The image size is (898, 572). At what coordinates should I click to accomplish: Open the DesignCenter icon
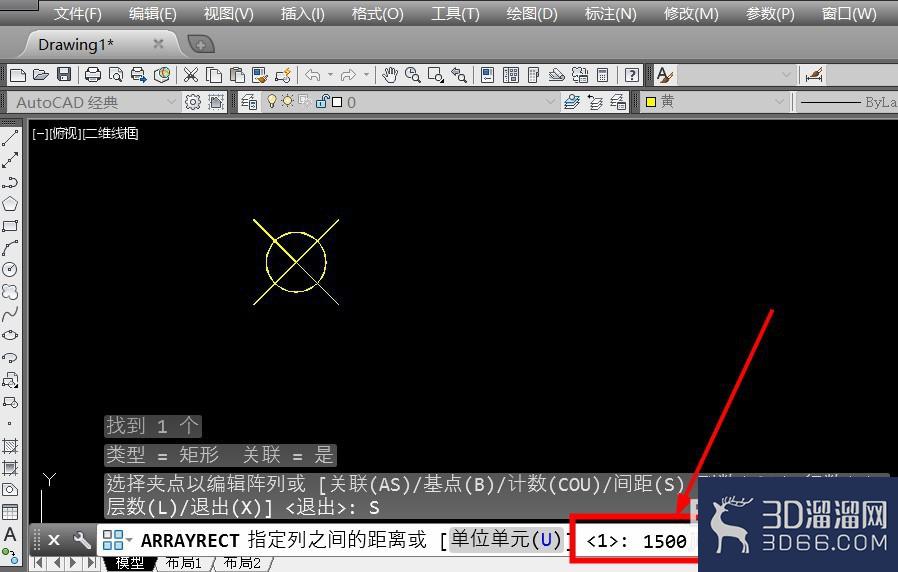point(511,75)
